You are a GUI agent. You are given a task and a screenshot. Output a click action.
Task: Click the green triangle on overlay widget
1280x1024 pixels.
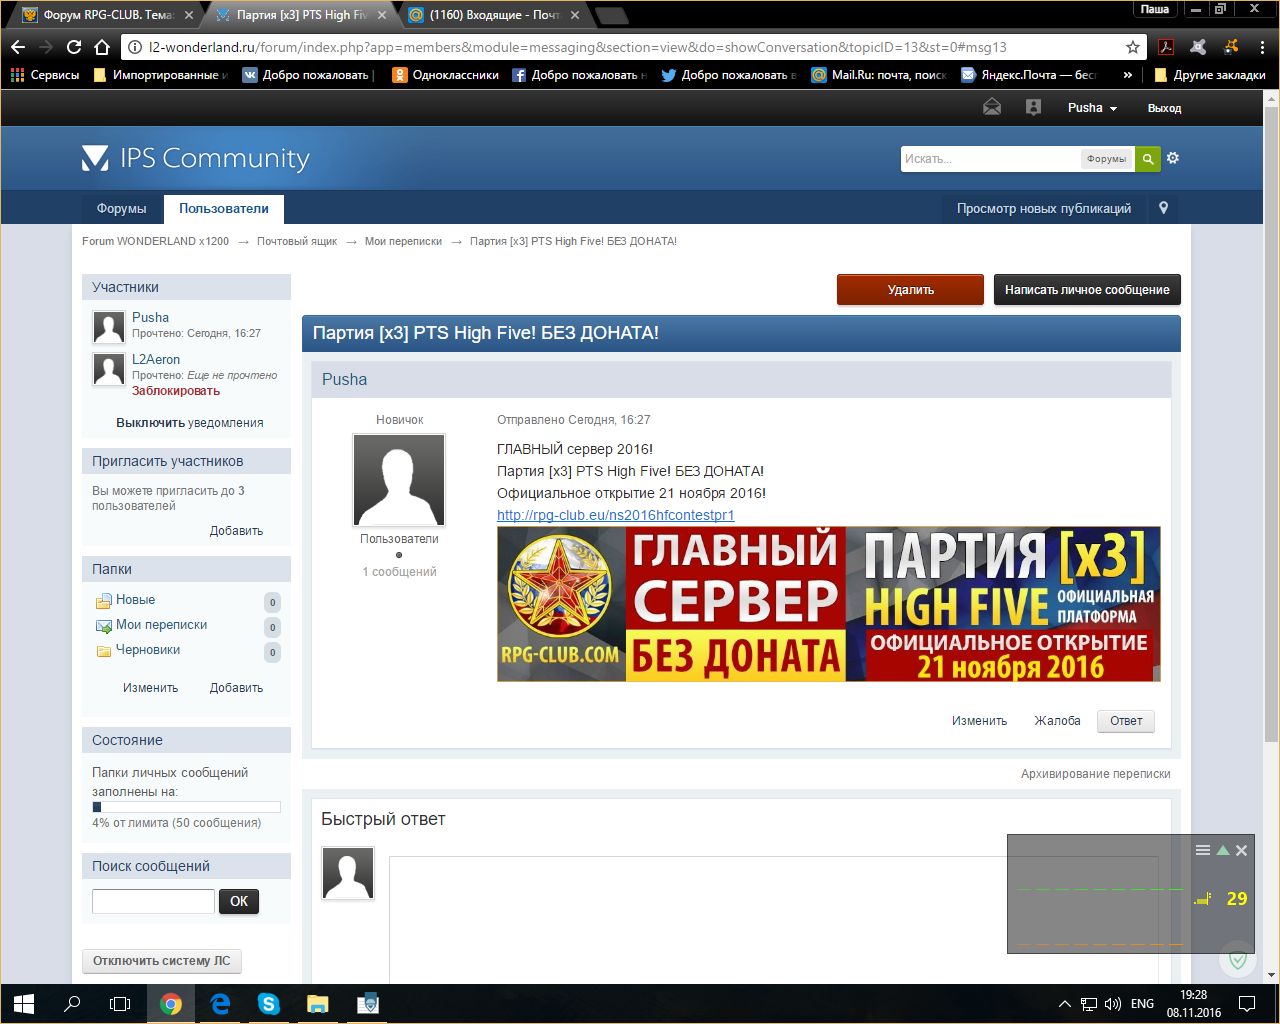(x=1222, y=850)
